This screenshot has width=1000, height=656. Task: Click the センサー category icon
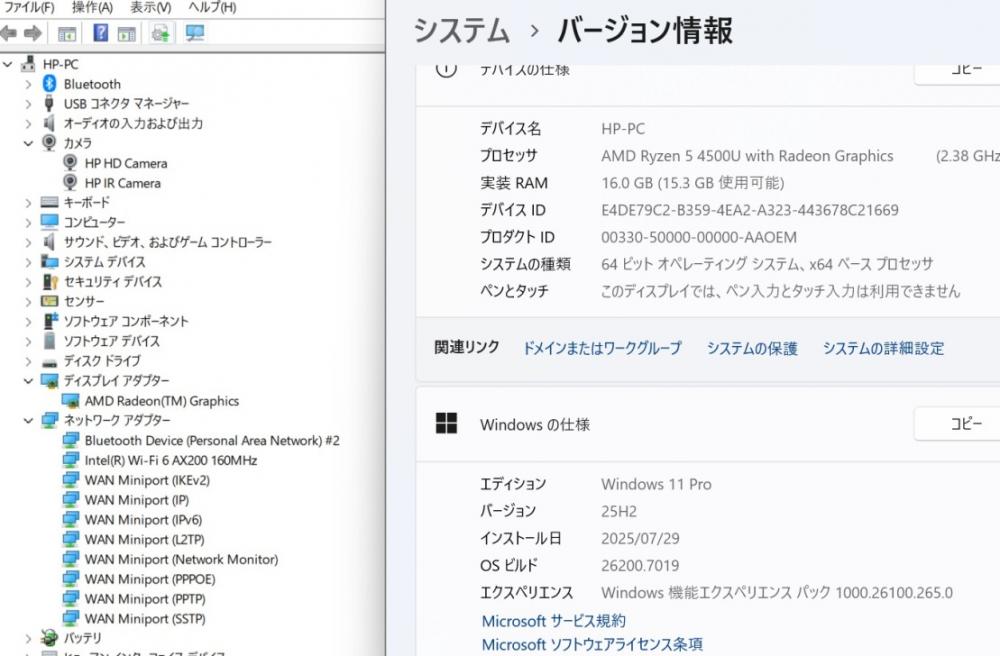coord(49,301)
